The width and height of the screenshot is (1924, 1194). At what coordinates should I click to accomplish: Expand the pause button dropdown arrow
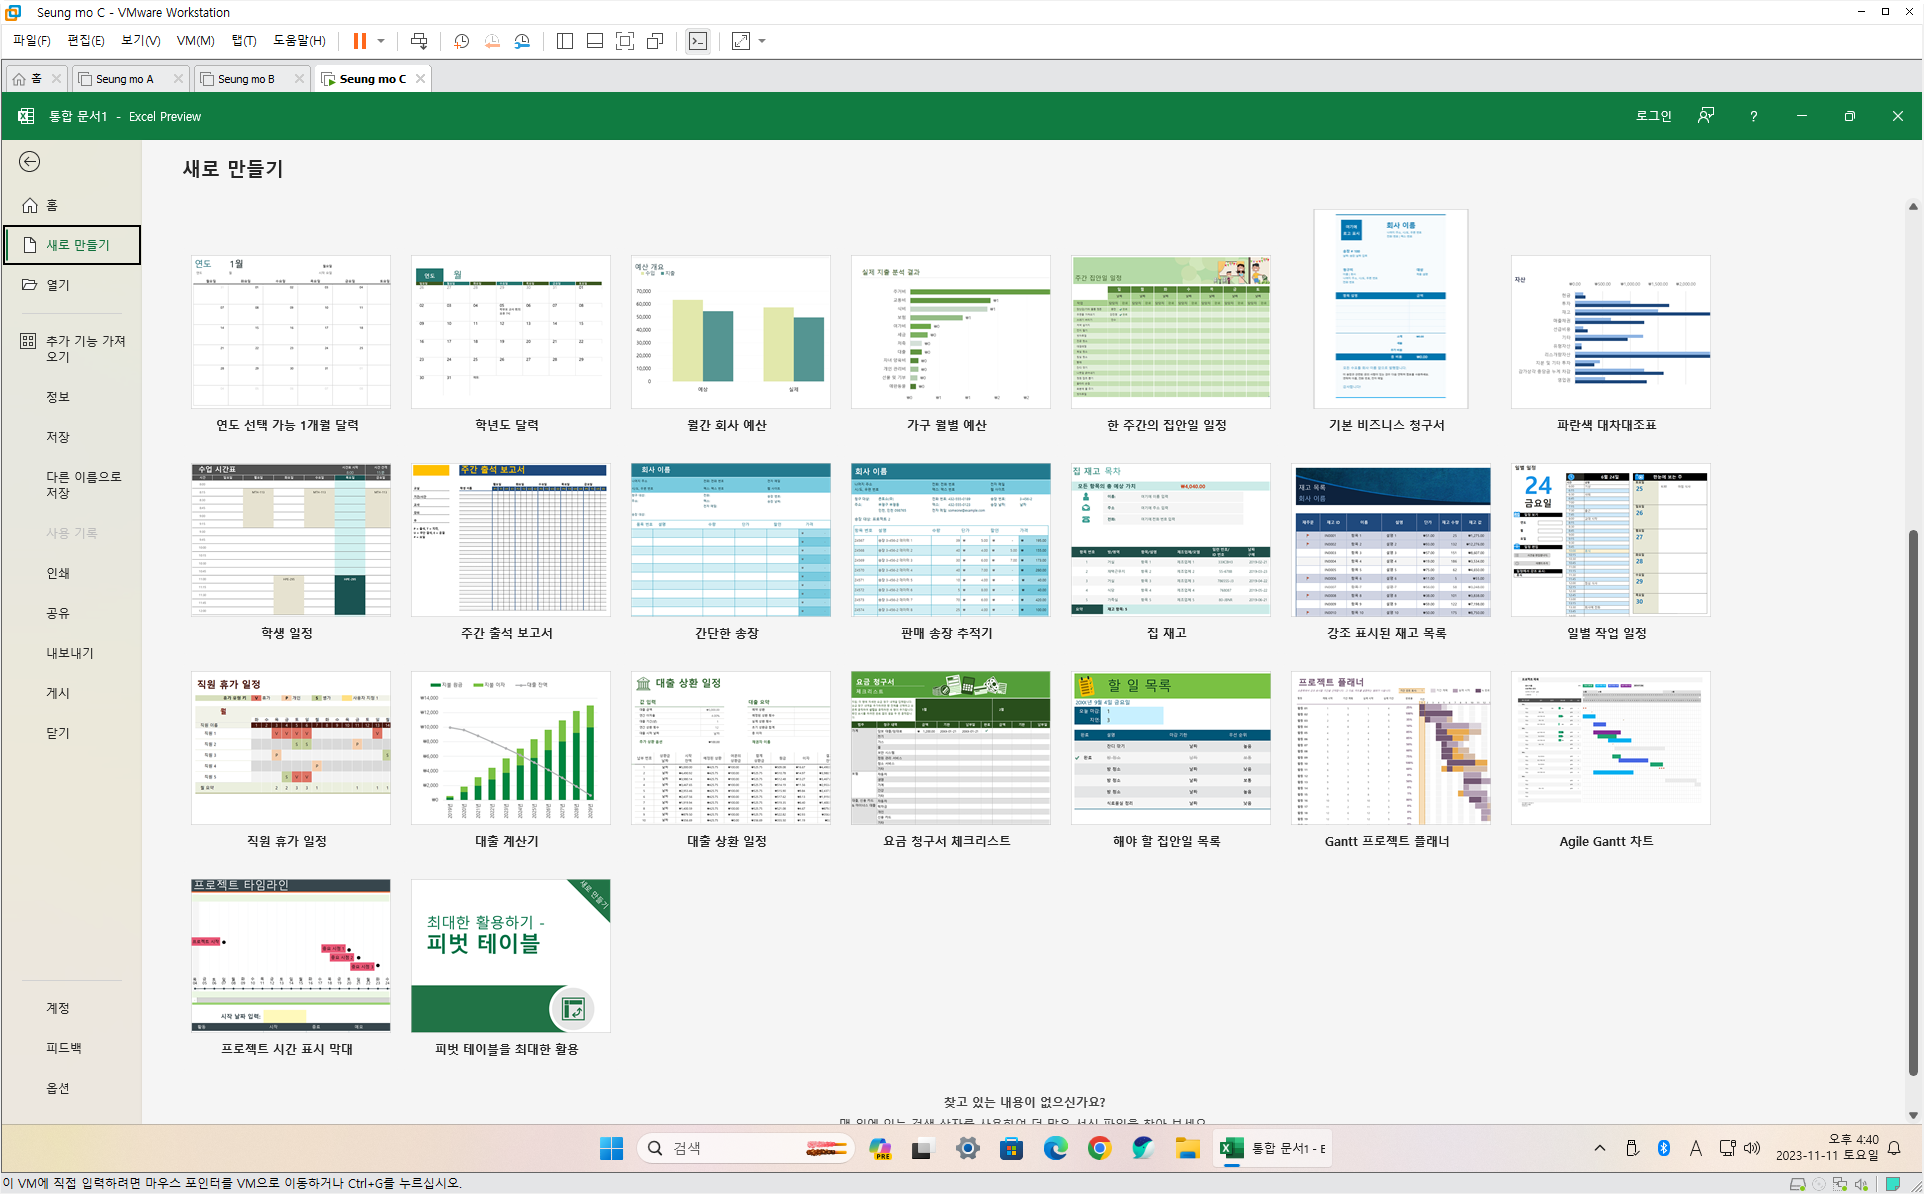pyautogui.click(x=381, y=41)
